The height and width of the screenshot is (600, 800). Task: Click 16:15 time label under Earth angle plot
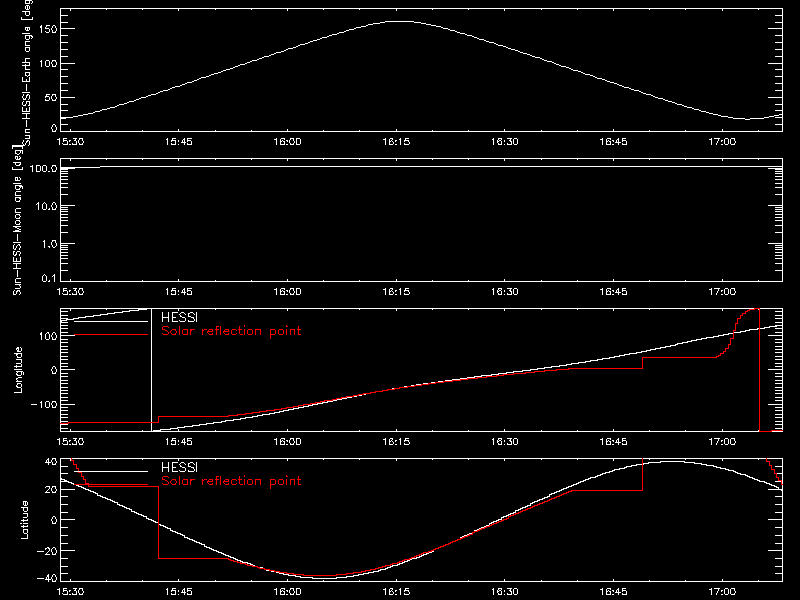[396, 142]
